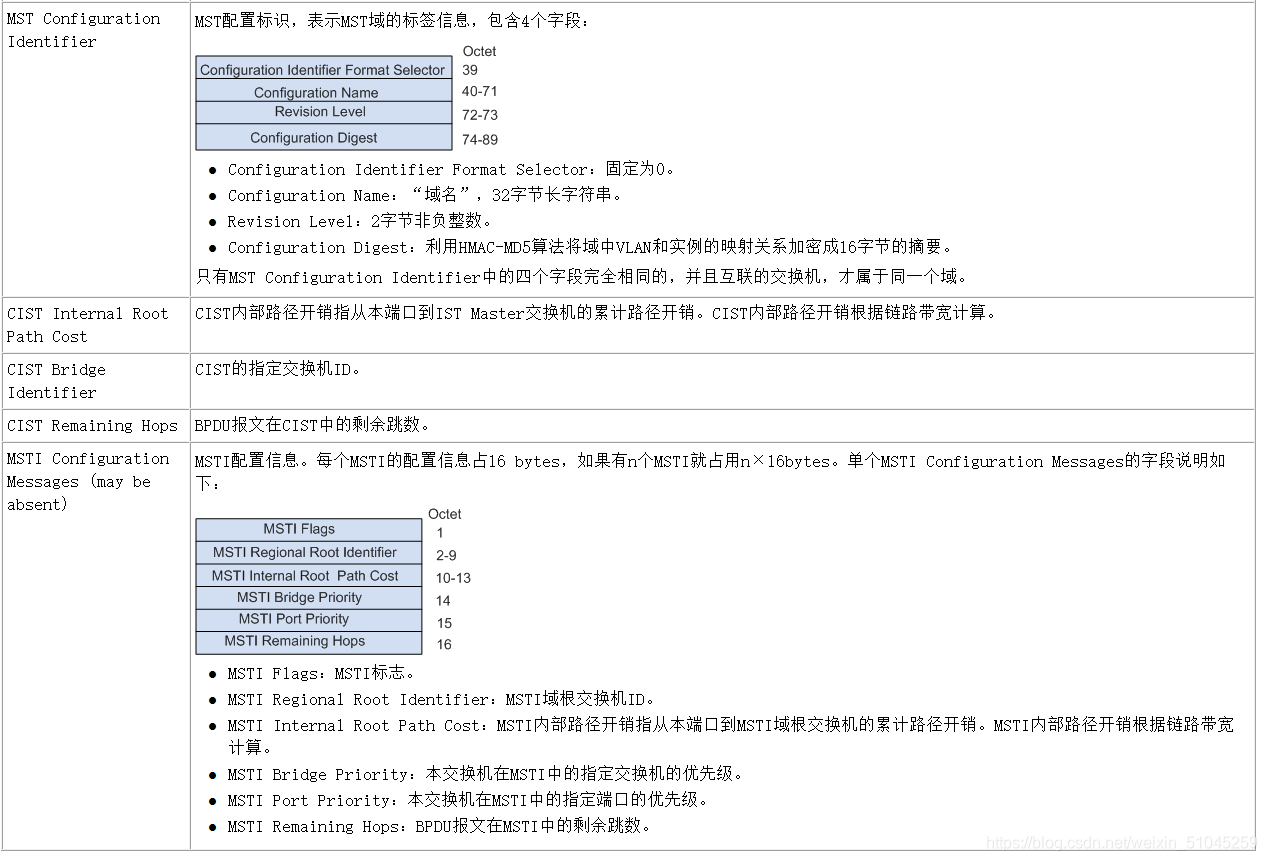Click the Revision Level diagram box
1267x861 pixels.
point(323,113)
